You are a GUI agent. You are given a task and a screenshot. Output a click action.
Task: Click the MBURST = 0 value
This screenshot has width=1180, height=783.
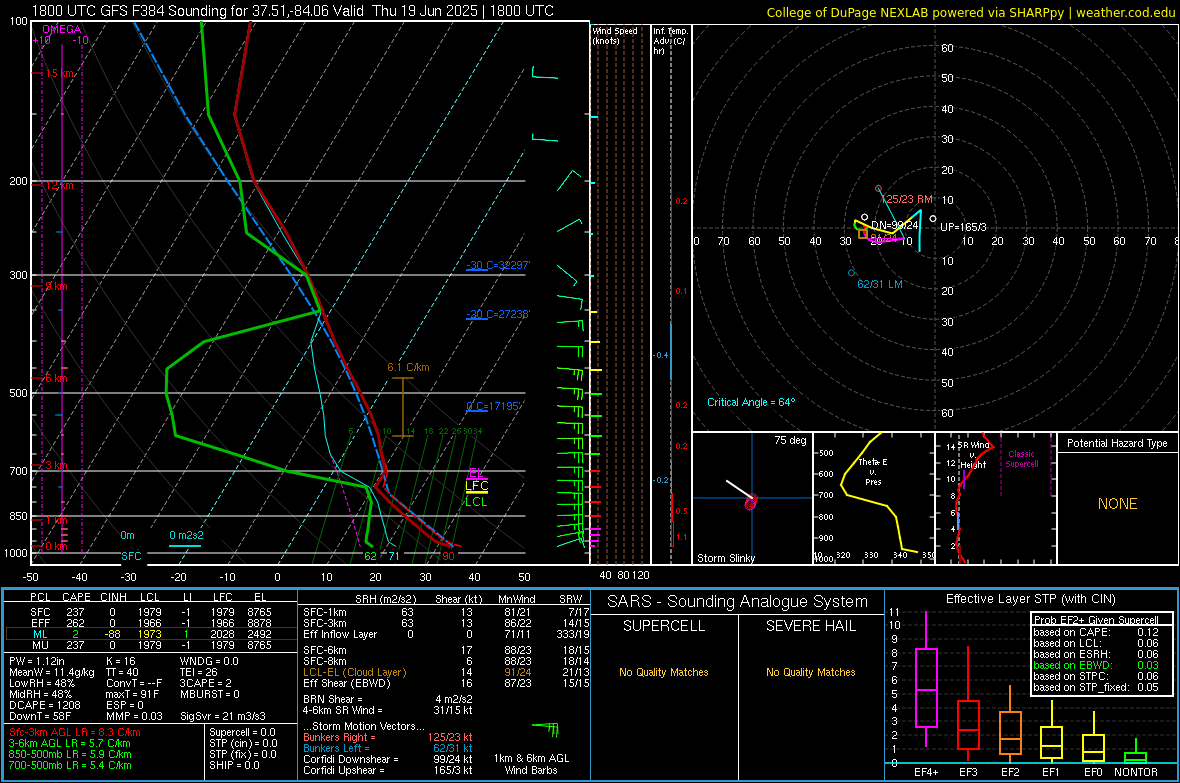(x=210, y=694)
